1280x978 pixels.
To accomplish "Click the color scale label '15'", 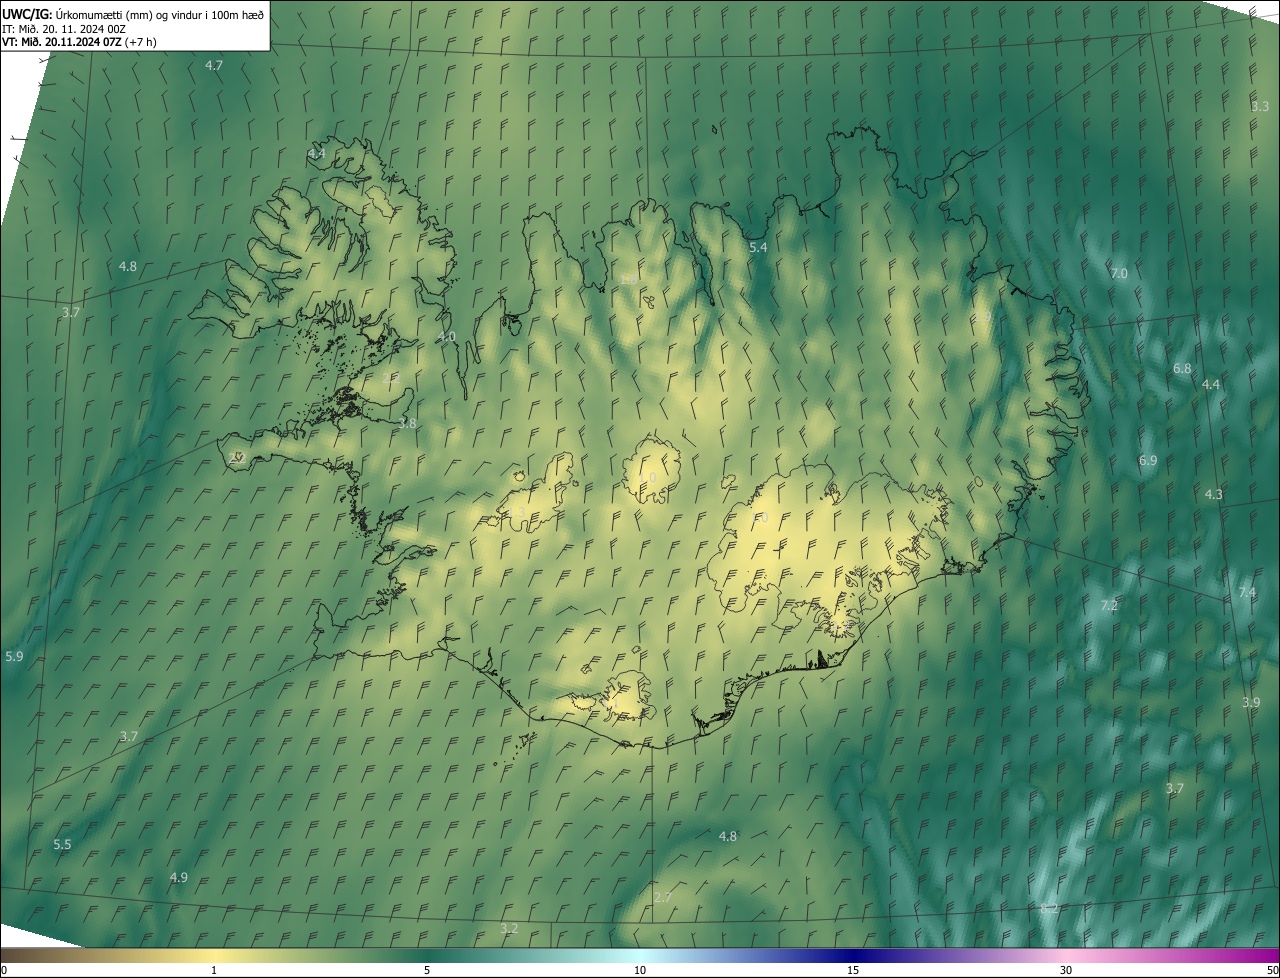I will 853,970.
